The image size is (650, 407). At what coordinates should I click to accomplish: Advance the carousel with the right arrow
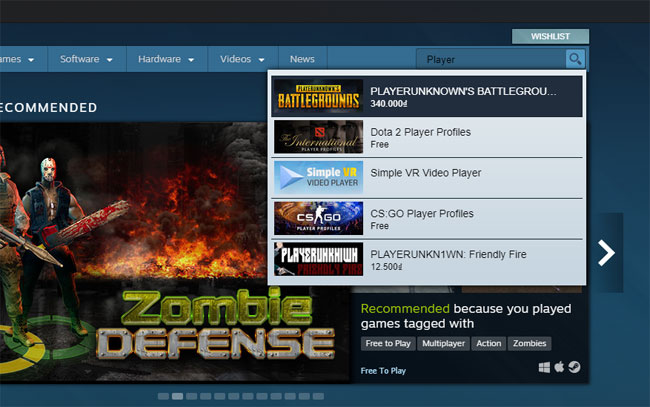[606, 252]
